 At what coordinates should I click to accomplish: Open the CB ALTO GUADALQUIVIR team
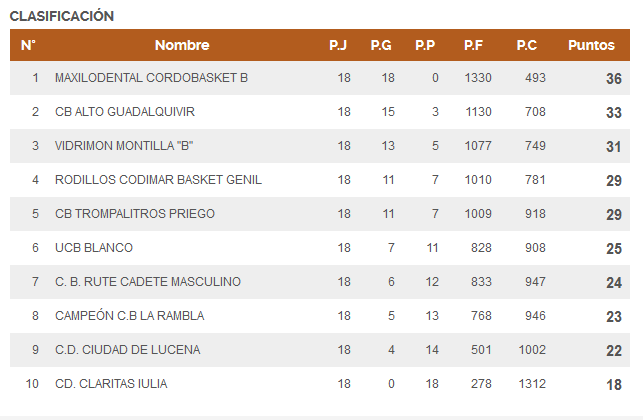coord(125,112)
